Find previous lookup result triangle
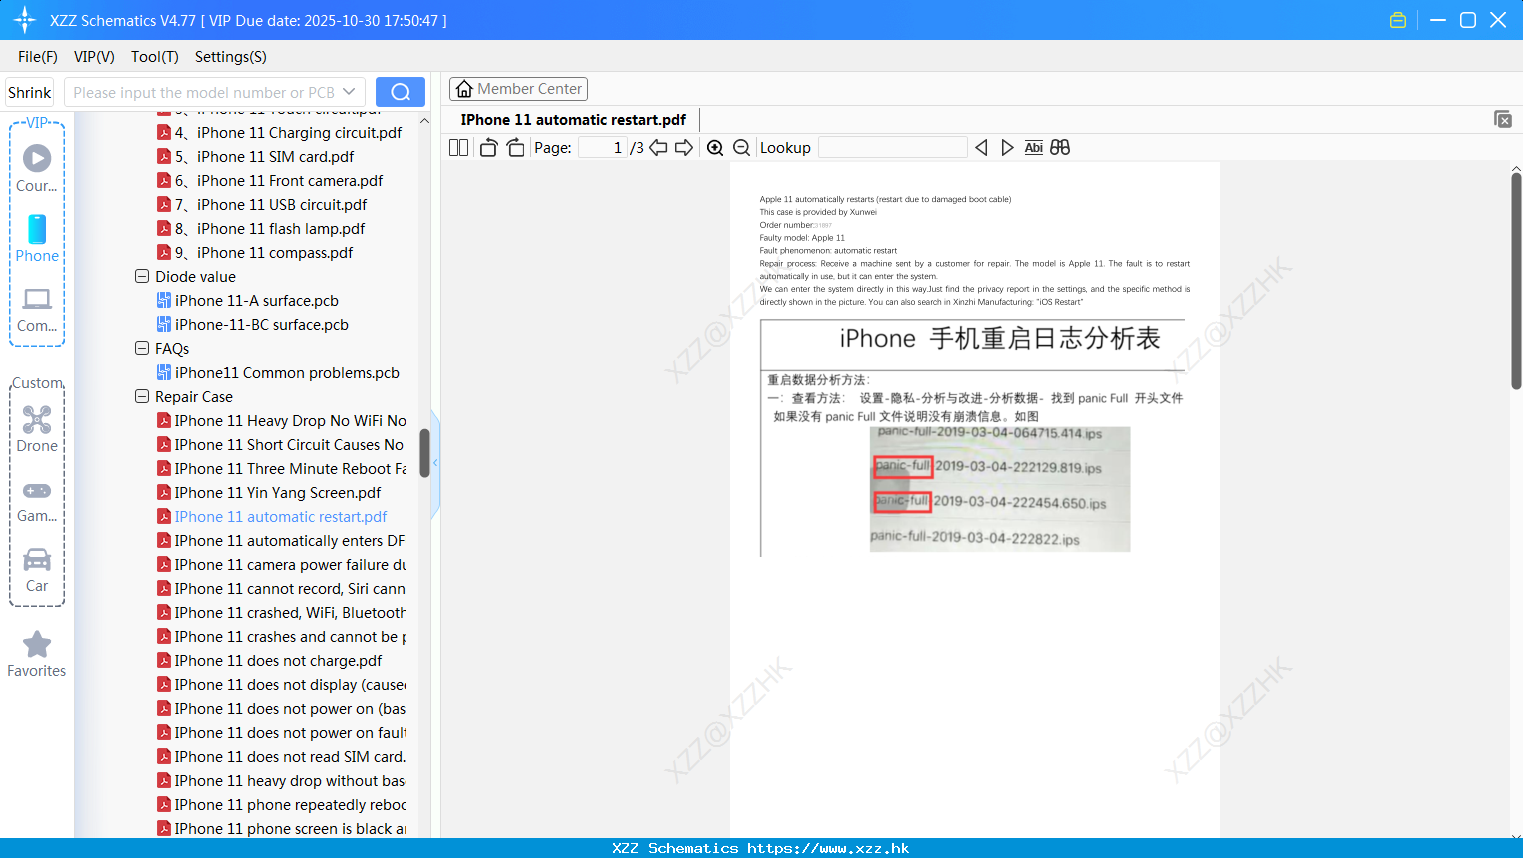The image size is (1523, 858). pos(981,147)
